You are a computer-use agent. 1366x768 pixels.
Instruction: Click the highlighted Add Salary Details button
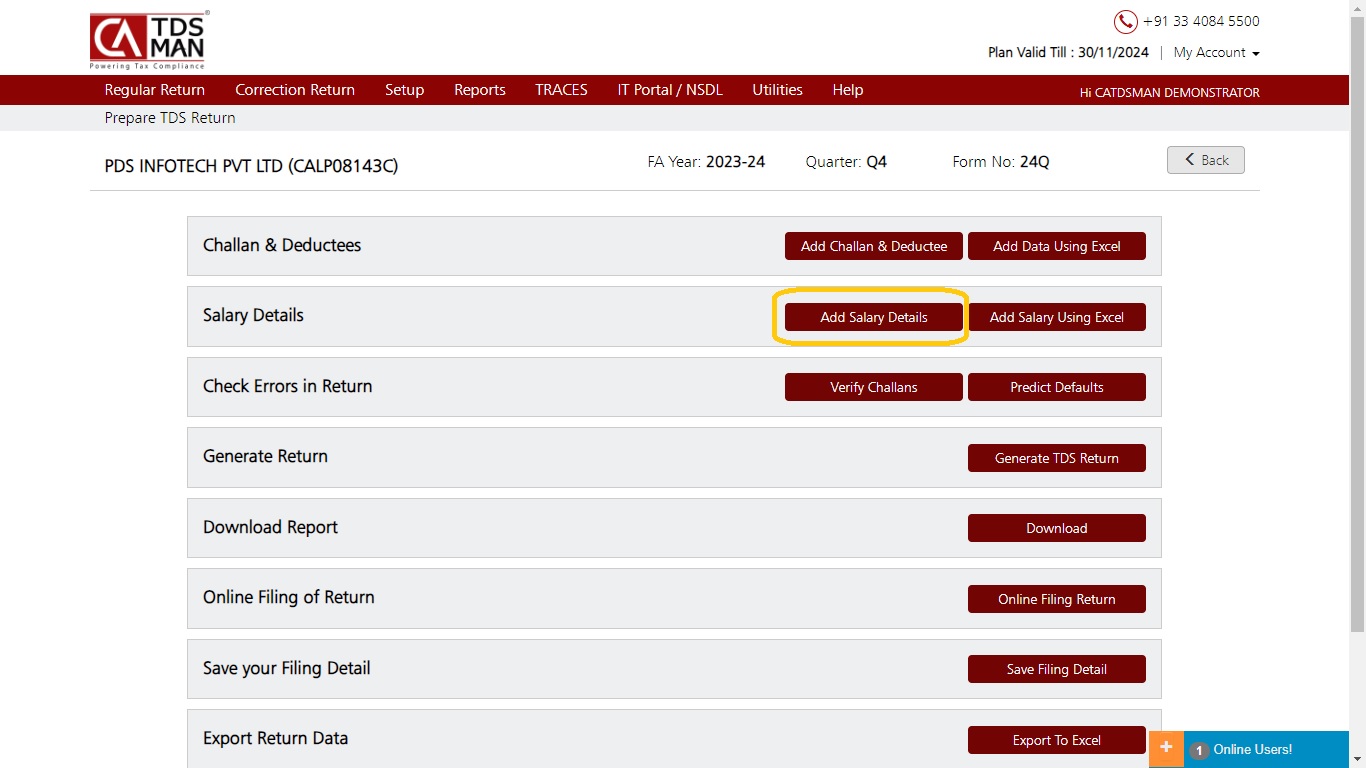pyautogui.click(x=874, y=317)
